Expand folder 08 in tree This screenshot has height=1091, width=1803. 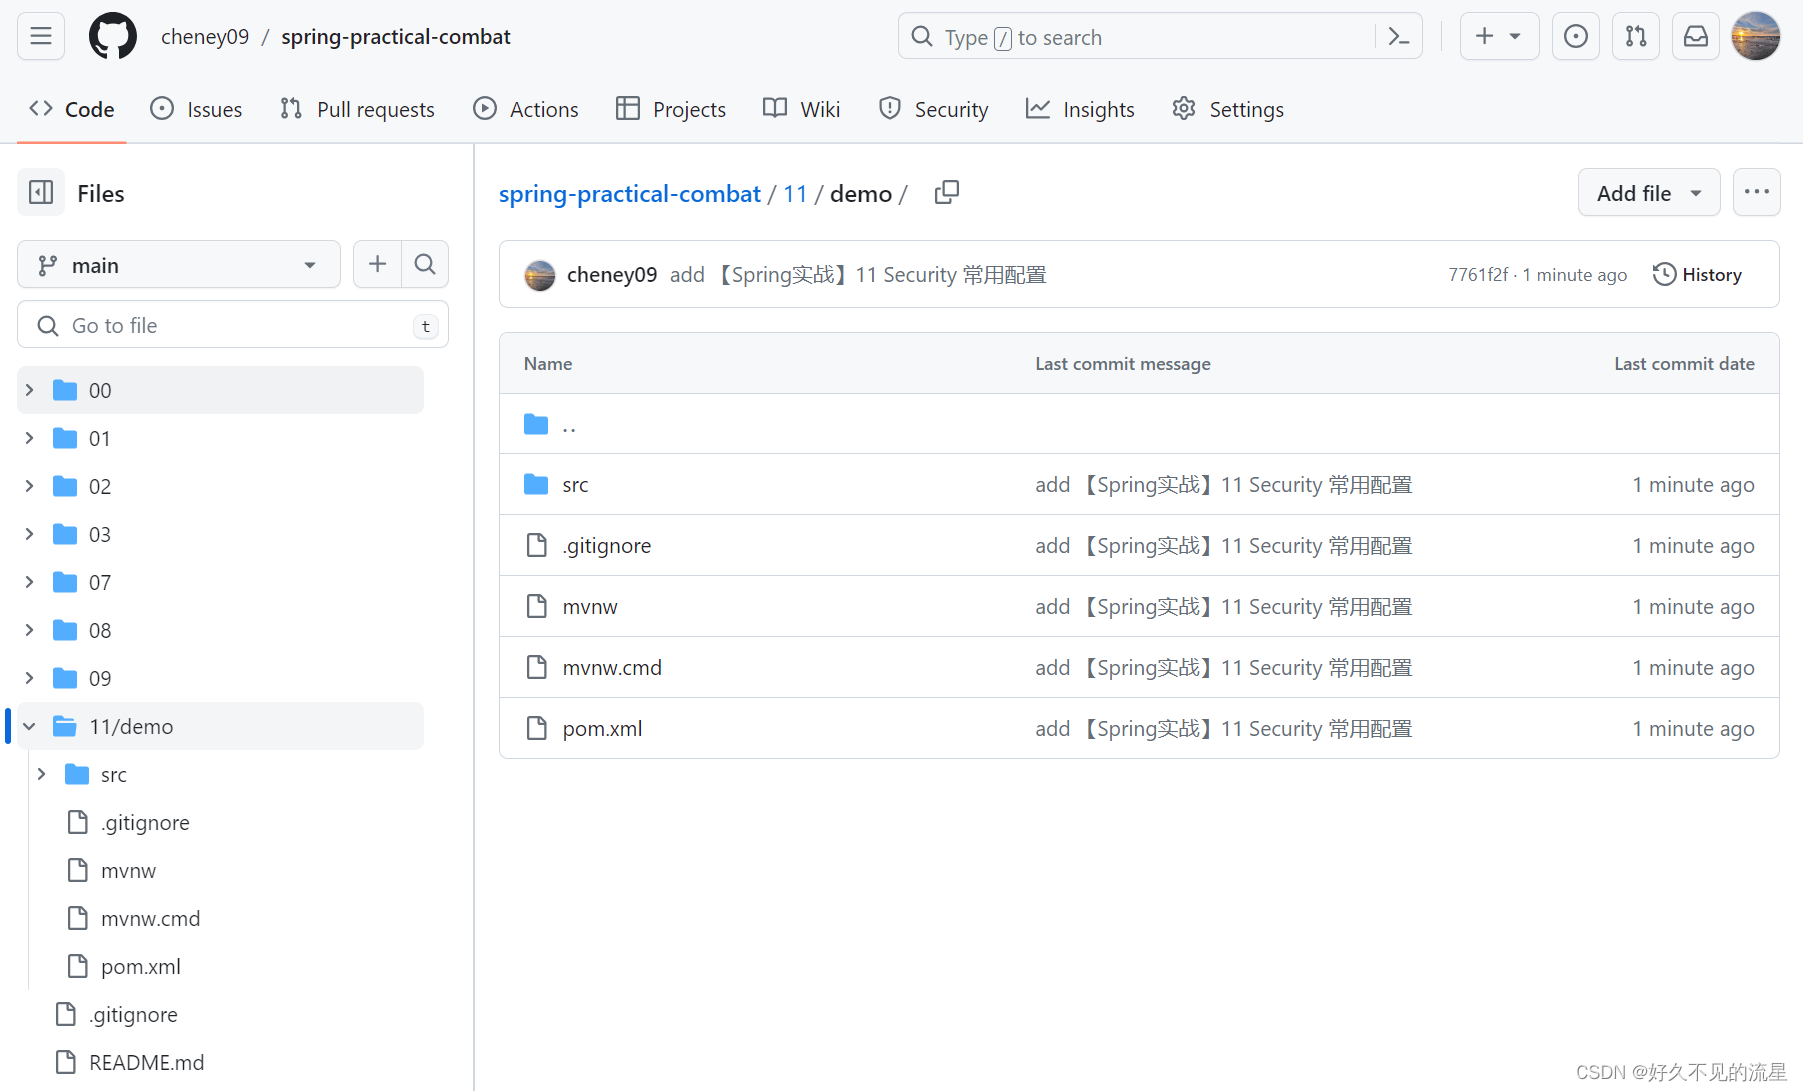(29, 630)
